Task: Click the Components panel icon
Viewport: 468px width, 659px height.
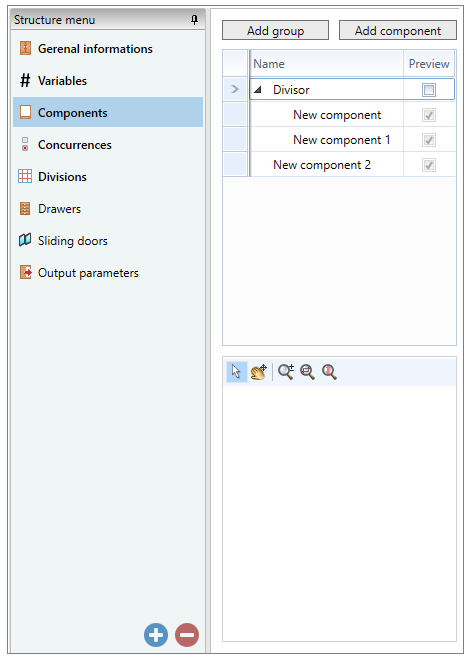Action: [25, 112]
